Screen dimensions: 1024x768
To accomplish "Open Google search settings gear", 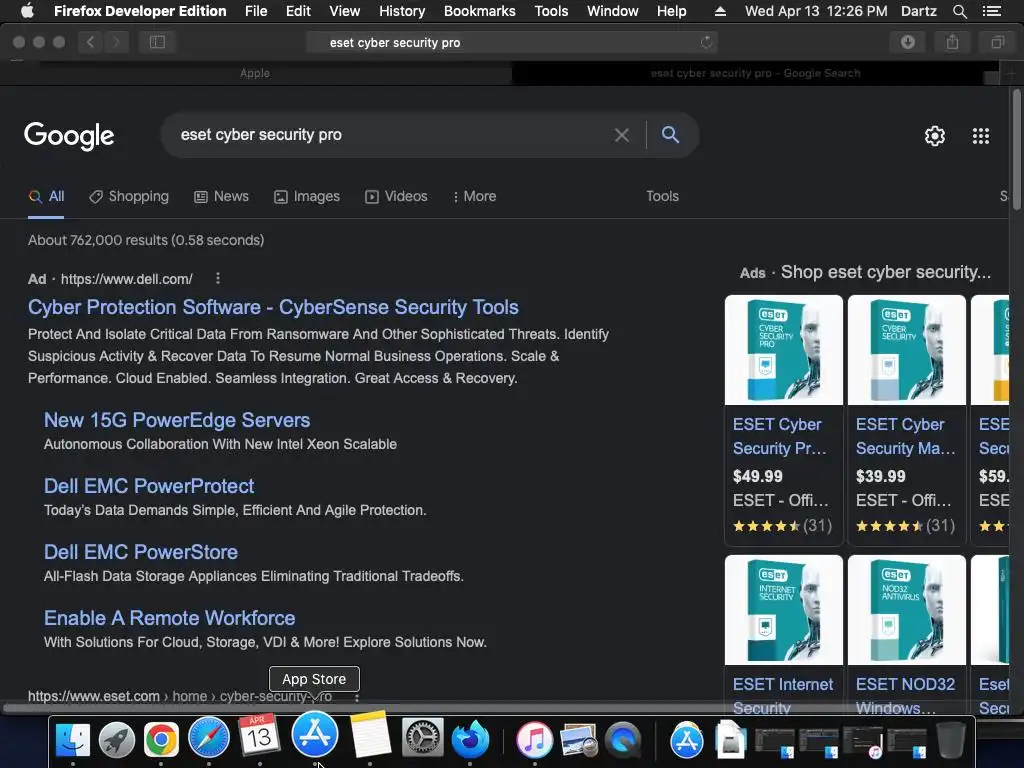I will pos(935,136).
